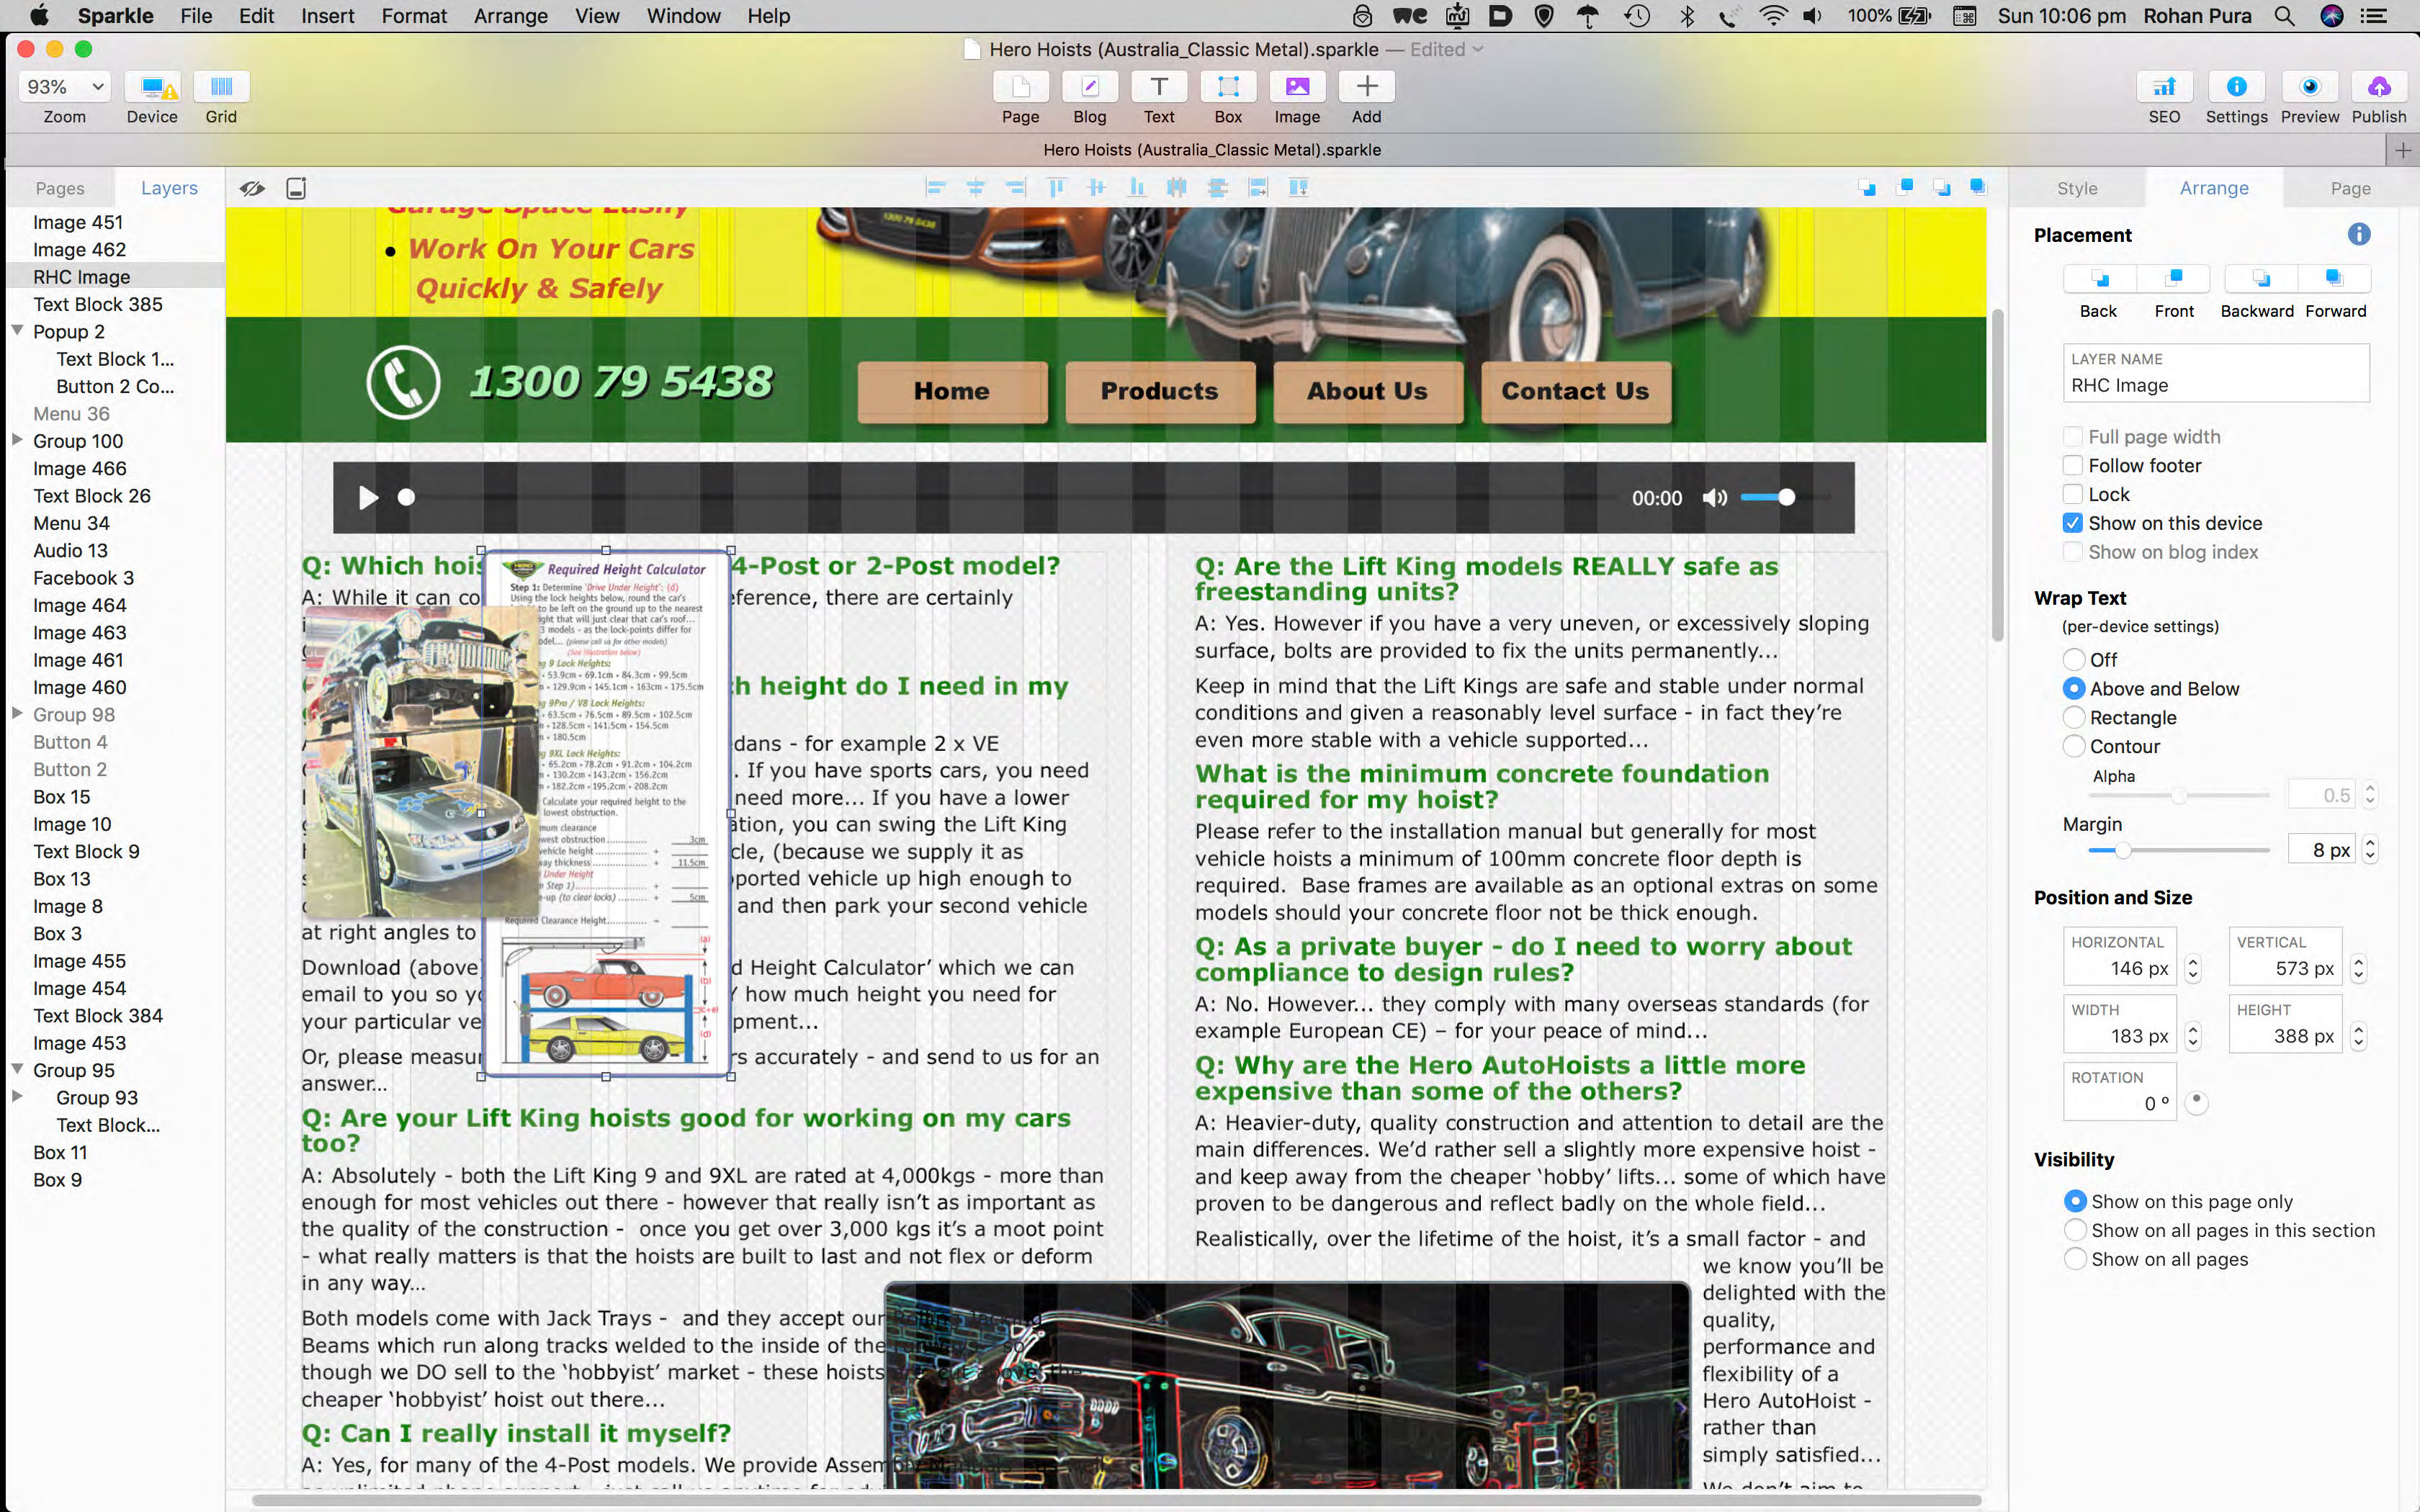Toggle hidden layers eye icon above canvas
The image size is (2420, 1512).
pyautogui.click(x=252, y=188)
